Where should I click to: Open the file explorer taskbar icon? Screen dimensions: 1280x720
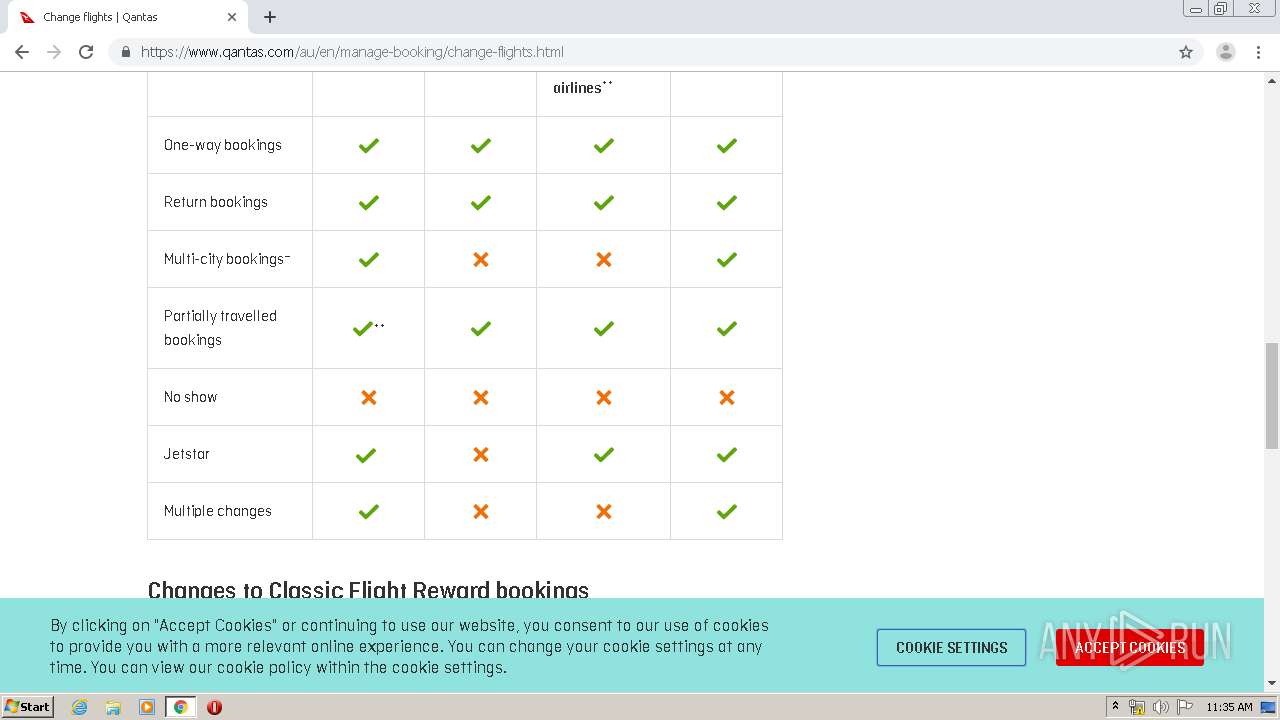tap(113, 707)
